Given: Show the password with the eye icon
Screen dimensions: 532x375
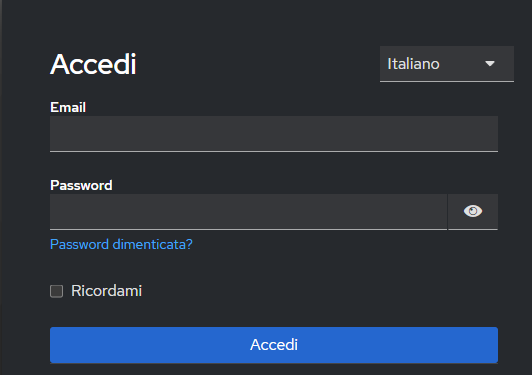Looking at the screenshot, I should tap(473, 211).
